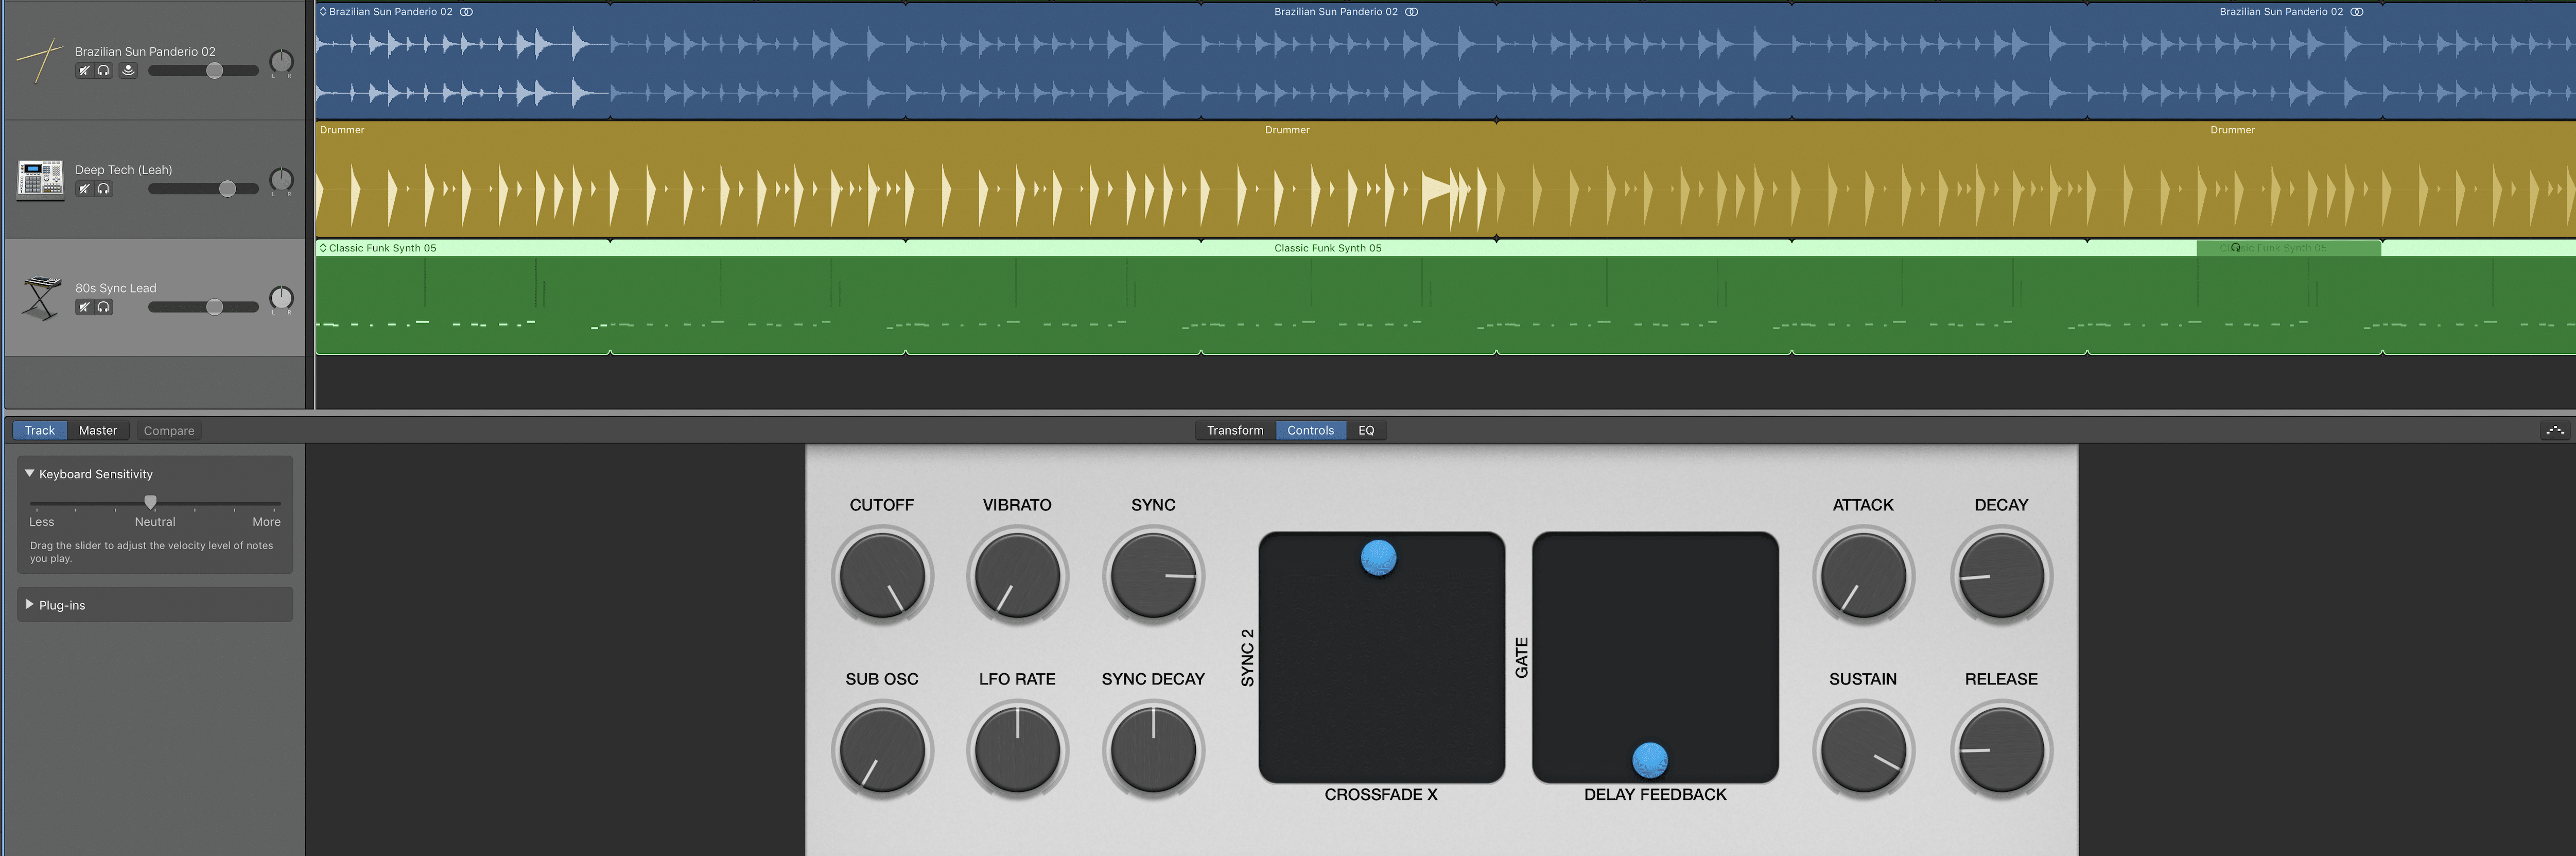The width and height of the screenshot is (2576, 856).
Task: Click the VIBRATO knob
Action: click(x=1017, y=576)
